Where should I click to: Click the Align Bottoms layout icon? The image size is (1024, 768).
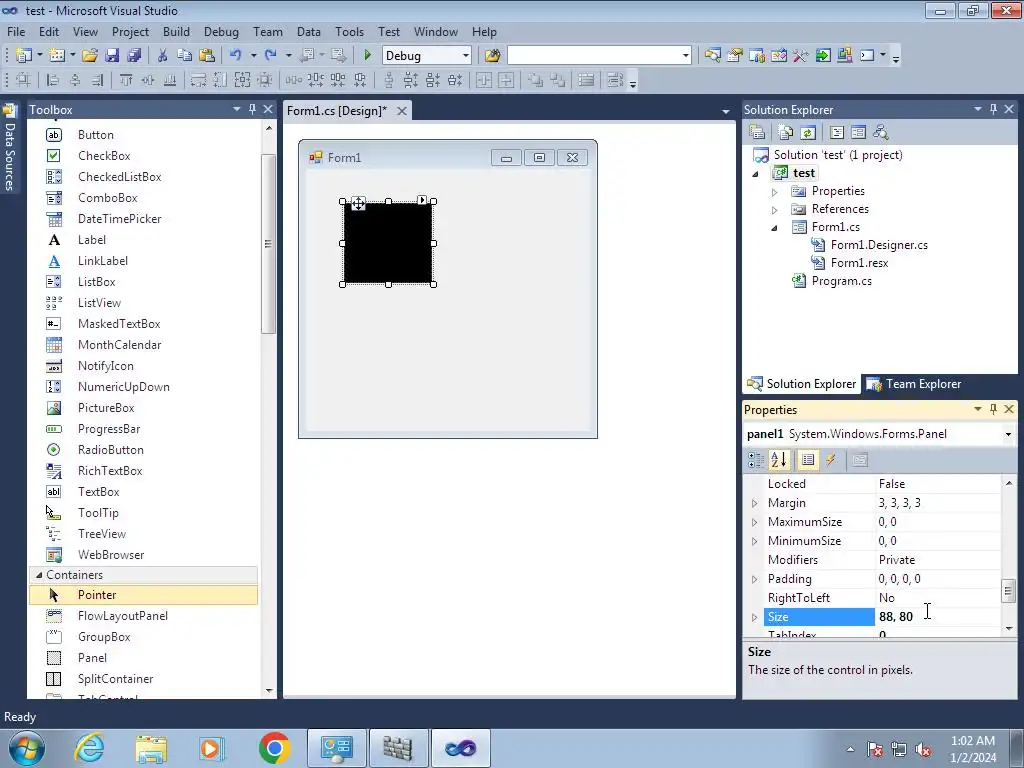[170, 80]
